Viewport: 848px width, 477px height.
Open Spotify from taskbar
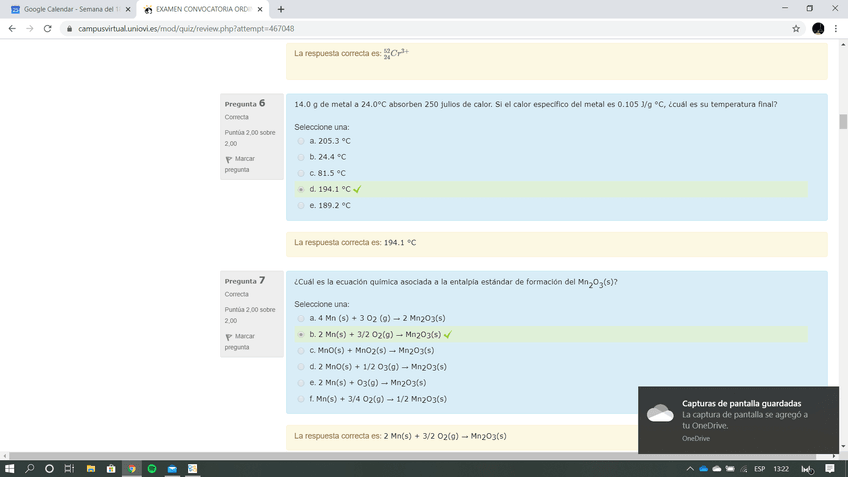pyautogui.click(x=152, y=468)
